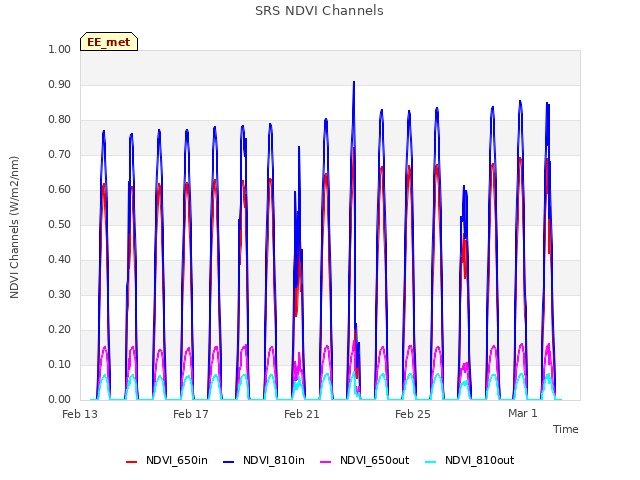The height and width of the screenshot is (480, 640).
Task: Click the chart title SRS NDVI Channels
Action: tap(319, 11)
